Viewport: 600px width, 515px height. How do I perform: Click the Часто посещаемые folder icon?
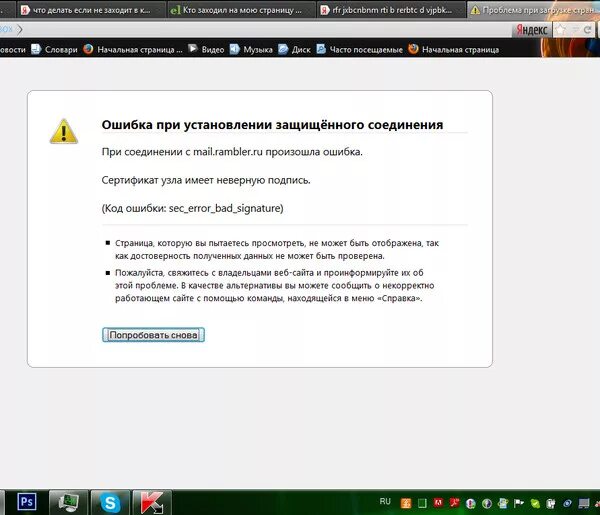click(x=321, y=49)
